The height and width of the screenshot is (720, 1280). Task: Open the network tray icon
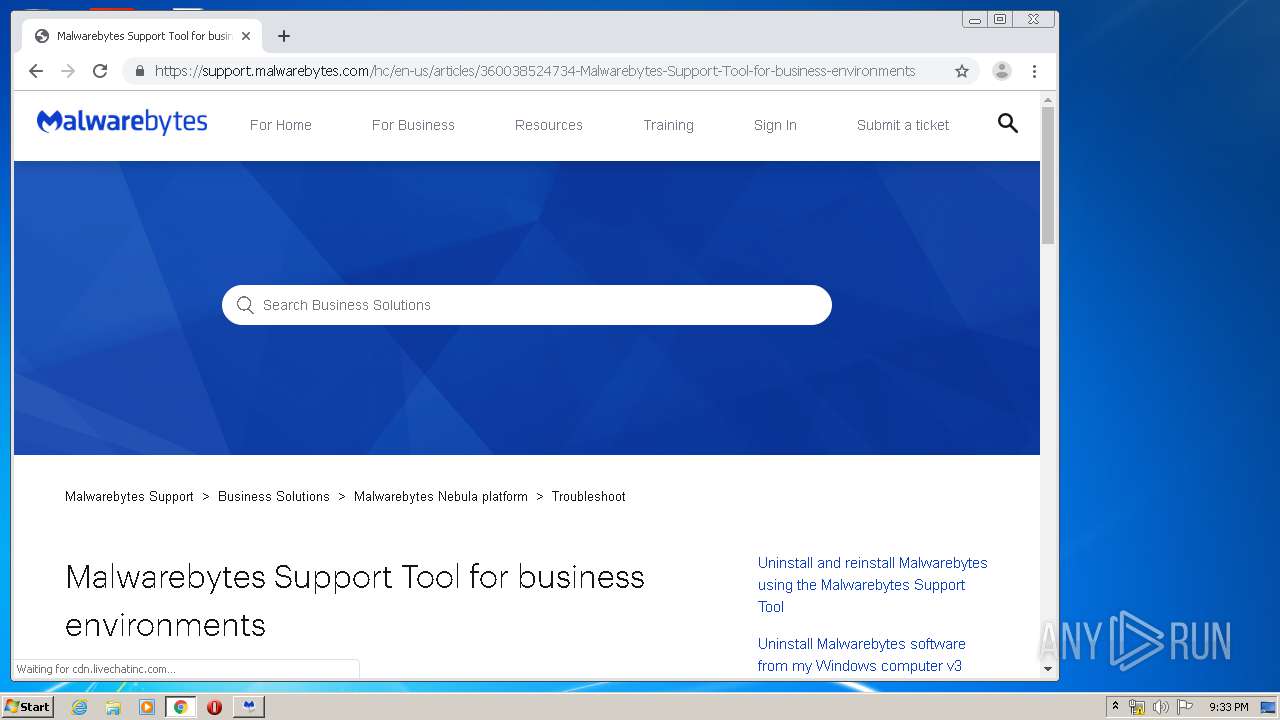(x=1137, y=707)
